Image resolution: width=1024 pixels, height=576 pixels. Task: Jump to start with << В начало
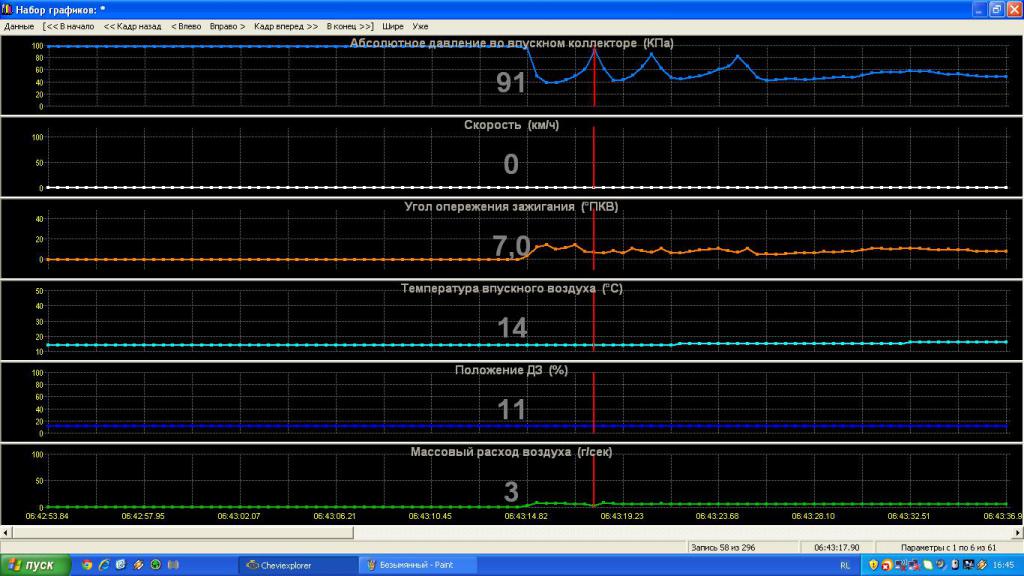tap(70, 26)
